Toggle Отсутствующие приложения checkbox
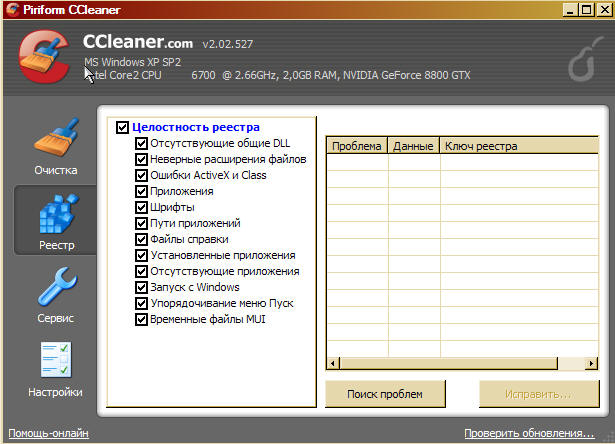This screenshot has height=444, width=615. point(141,271)
